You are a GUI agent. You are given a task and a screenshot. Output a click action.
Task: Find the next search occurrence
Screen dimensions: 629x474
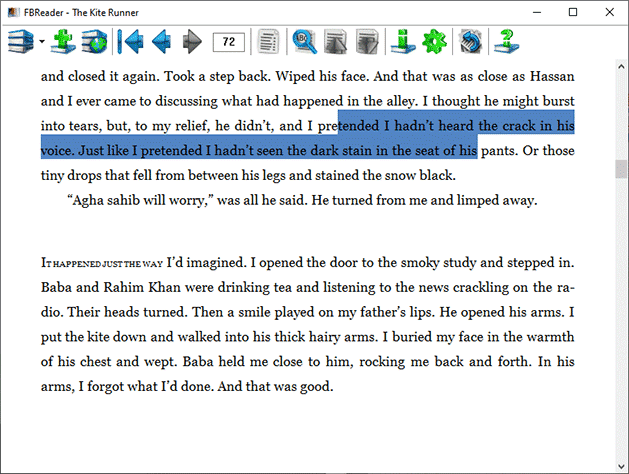point(367,41)
